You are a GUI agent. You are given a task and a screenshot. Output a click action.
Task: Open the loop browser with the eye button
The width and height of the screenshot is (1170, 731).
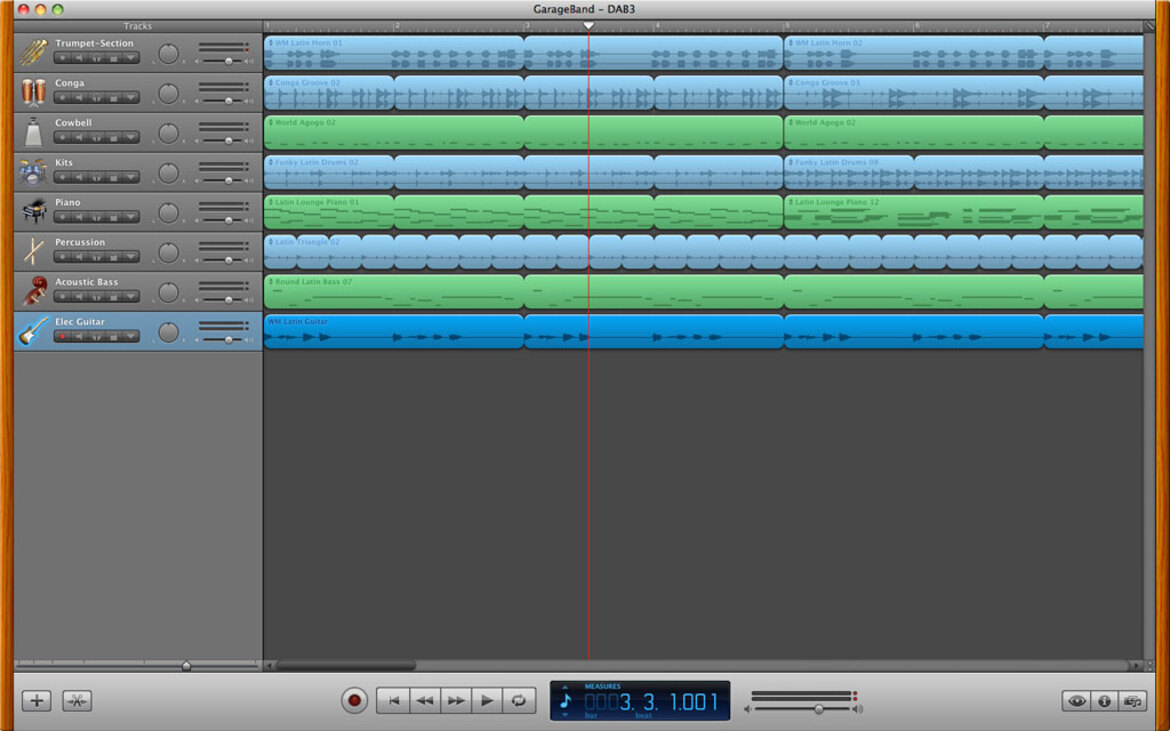(1076, 700)
